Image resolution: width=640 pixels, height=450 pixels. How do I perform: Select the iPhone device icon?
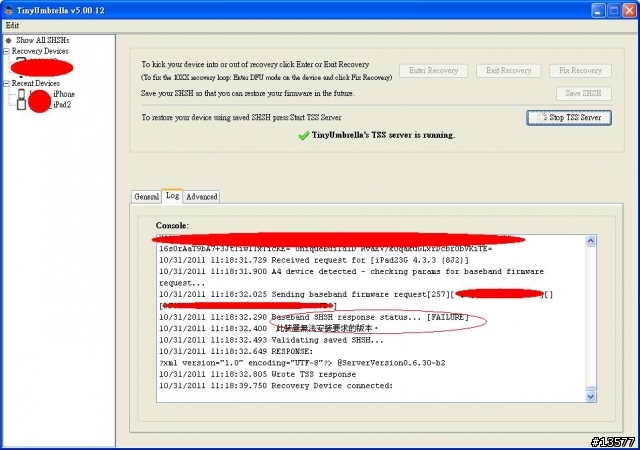(x=22, y=94)
